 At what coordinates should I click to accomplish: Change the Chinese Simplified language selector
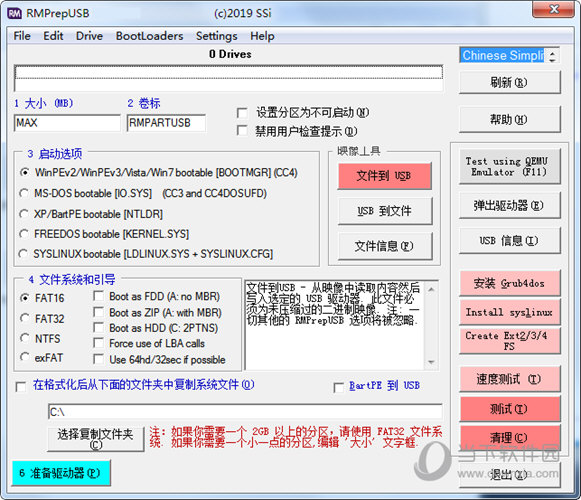509,55
